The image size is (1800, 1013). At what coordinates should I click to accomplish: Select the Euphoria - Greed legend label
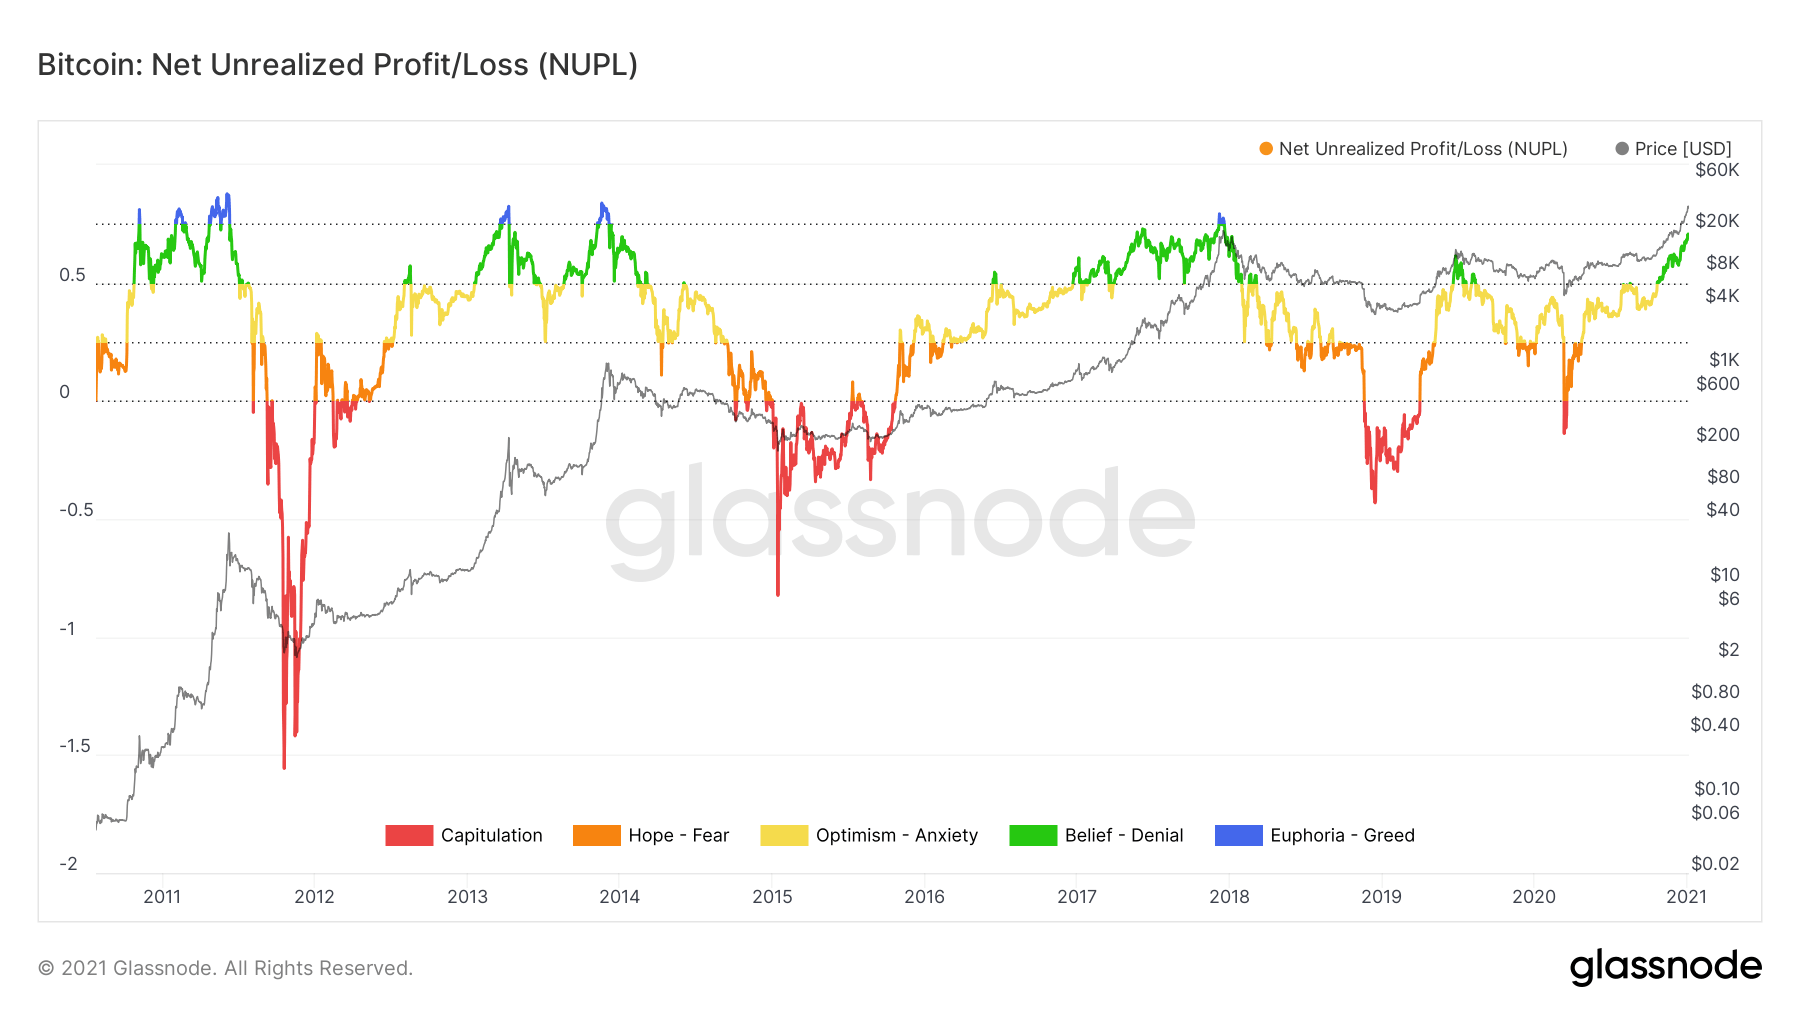point(1343,835)
